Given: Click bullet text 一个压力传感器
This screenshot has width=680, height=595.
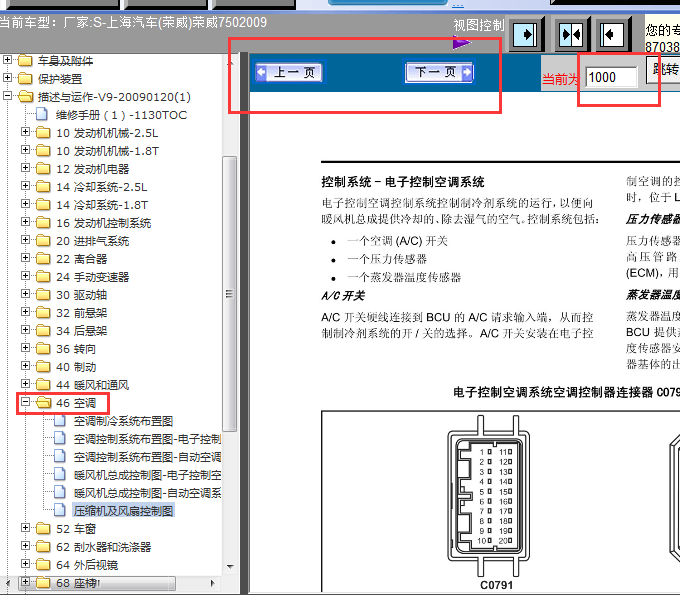Looking at the screenshot, I should (387, 259).
